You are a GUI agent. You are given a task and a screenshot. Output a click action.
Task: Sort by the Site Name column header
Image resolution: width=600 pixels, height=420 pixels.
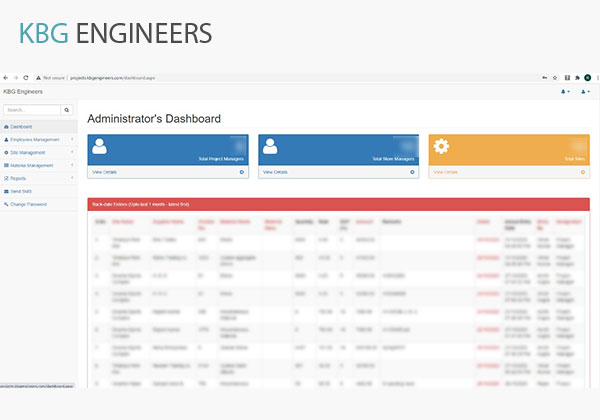pos(123,221)
